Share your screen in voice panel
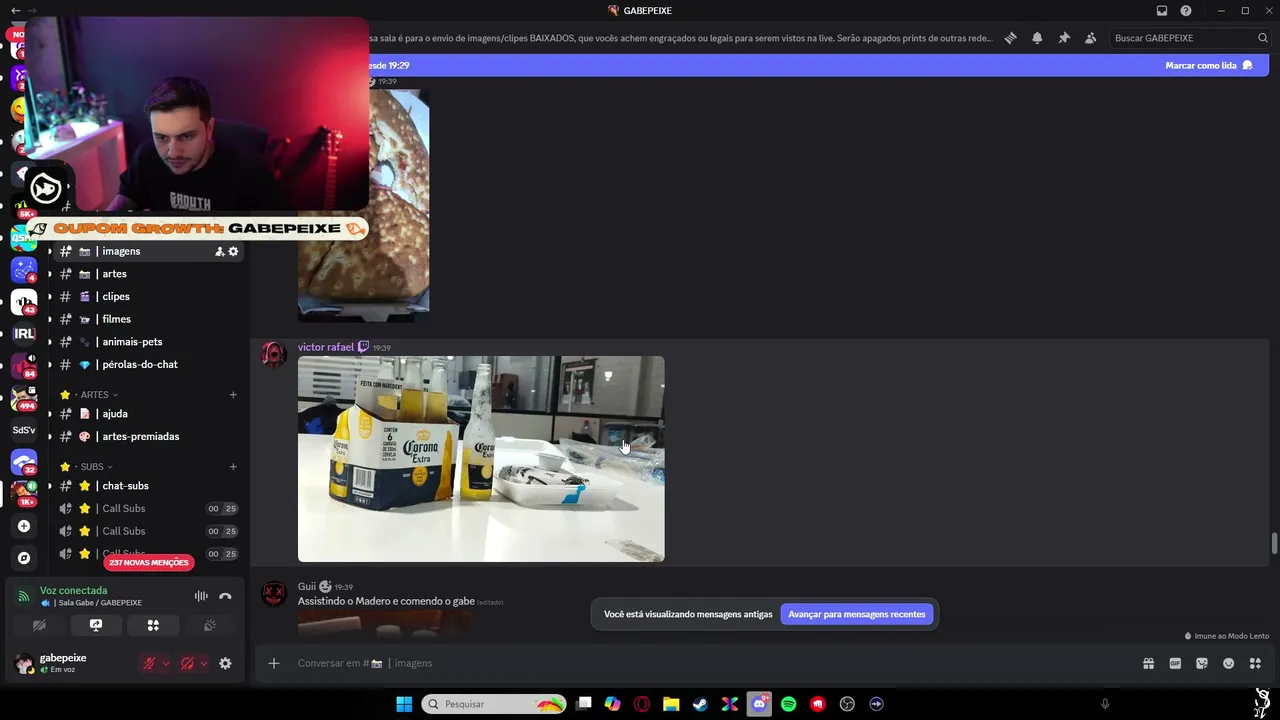 (96, 625)
